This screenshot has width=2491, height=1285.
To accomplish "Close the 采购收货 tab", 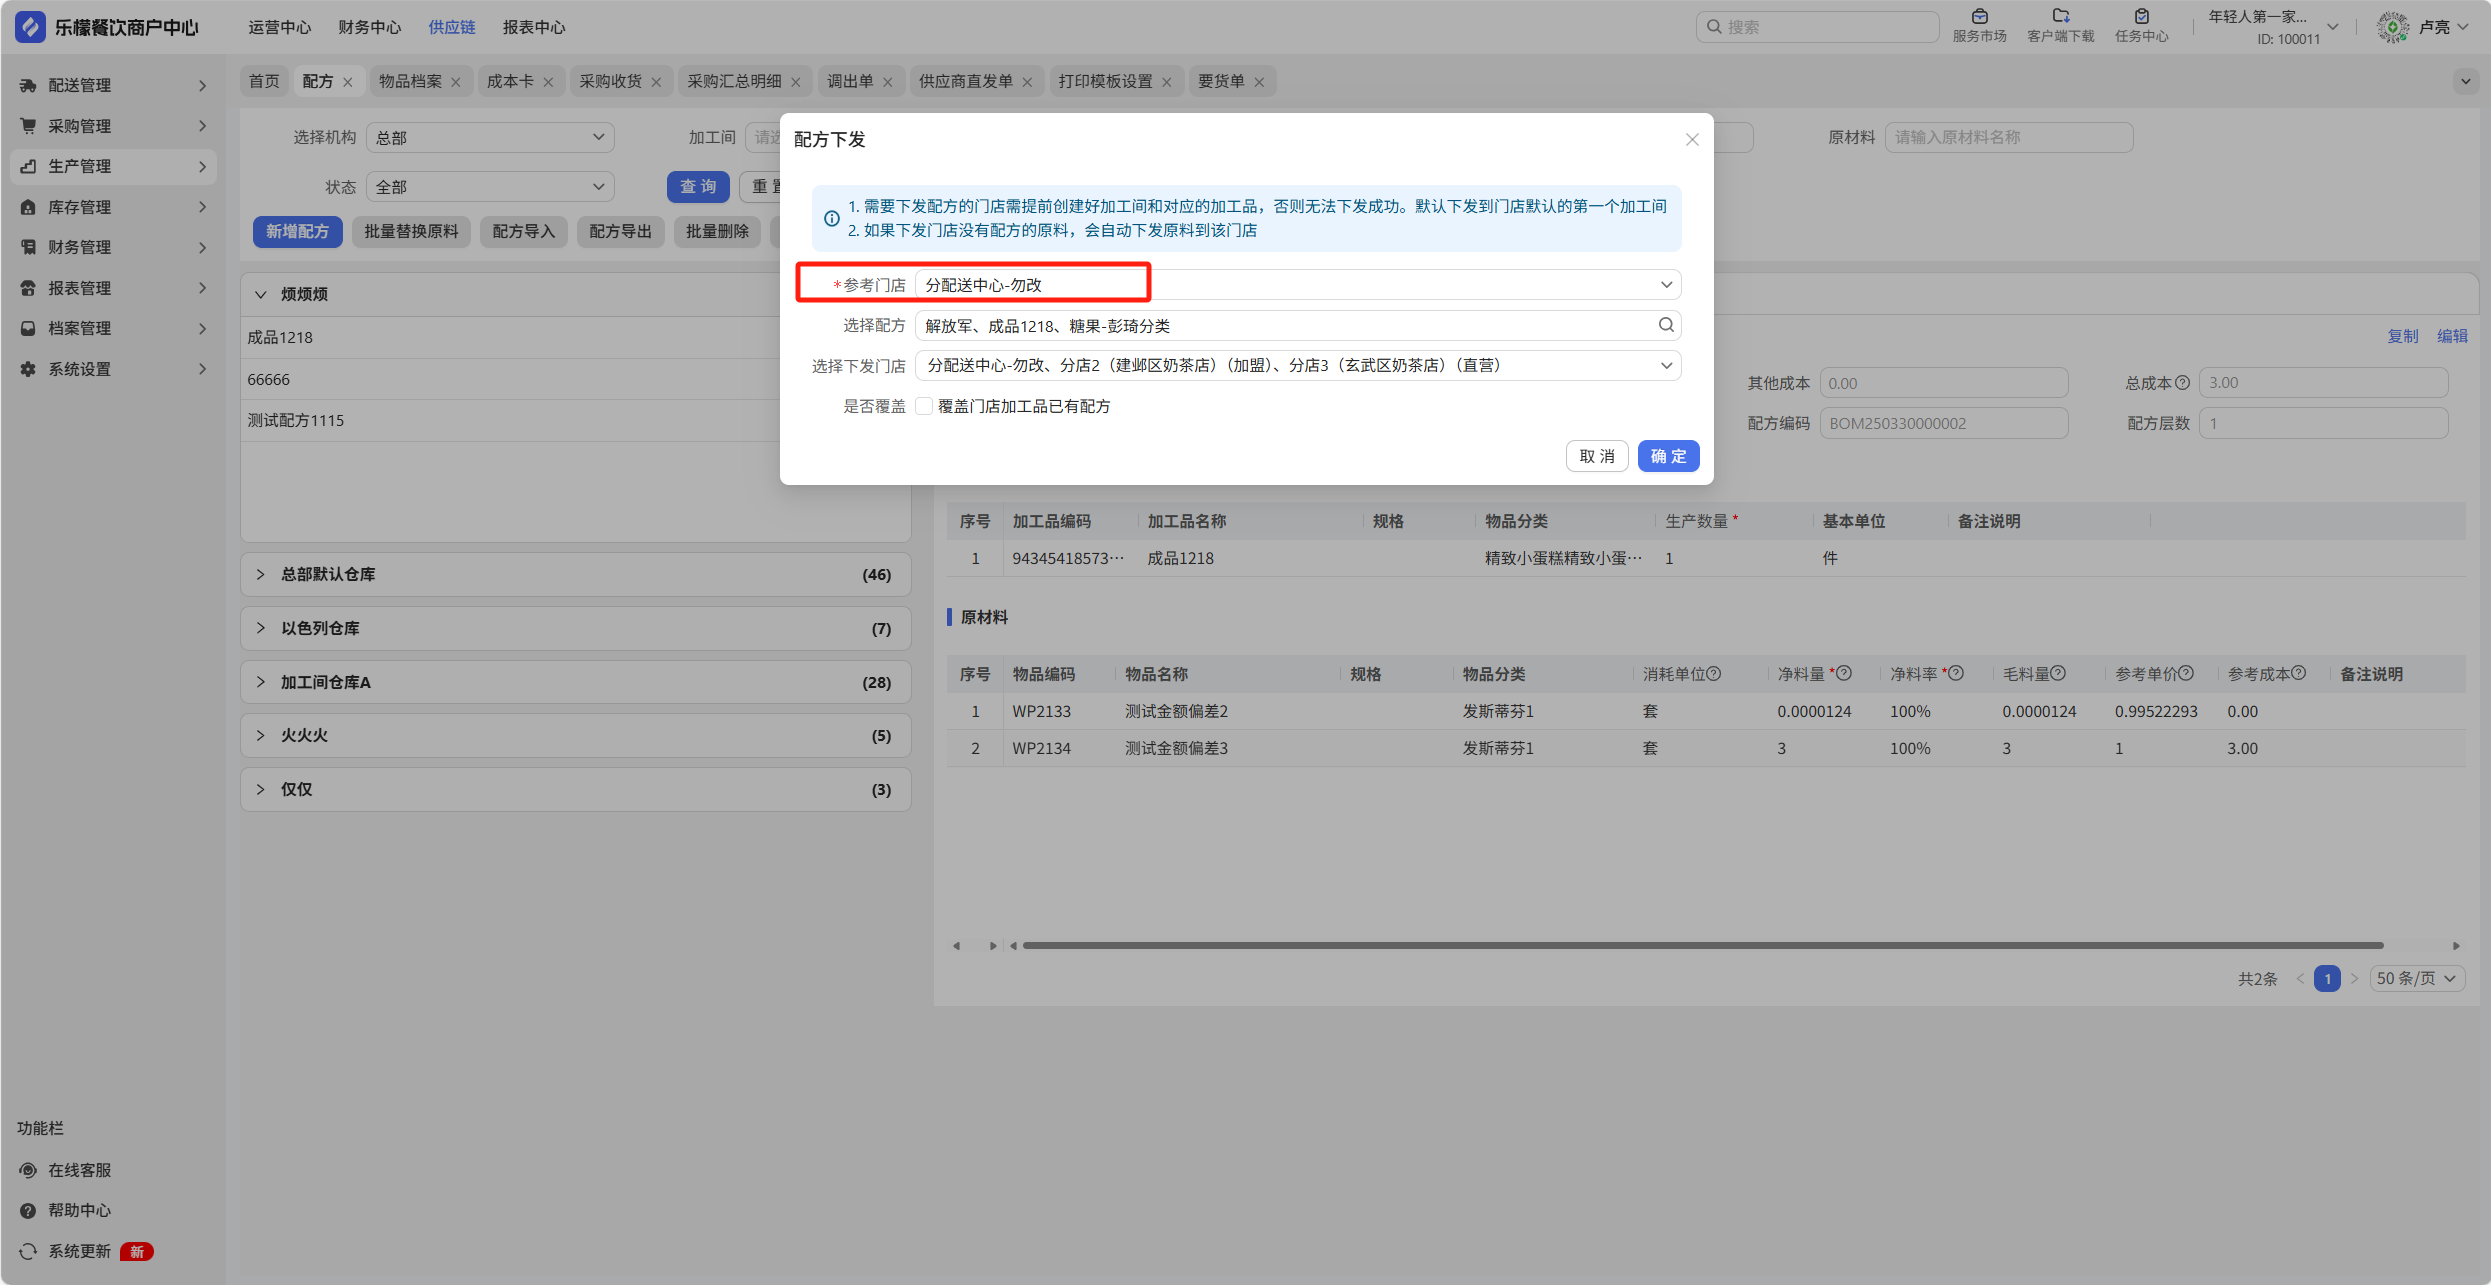I will [x=656, y=82].
